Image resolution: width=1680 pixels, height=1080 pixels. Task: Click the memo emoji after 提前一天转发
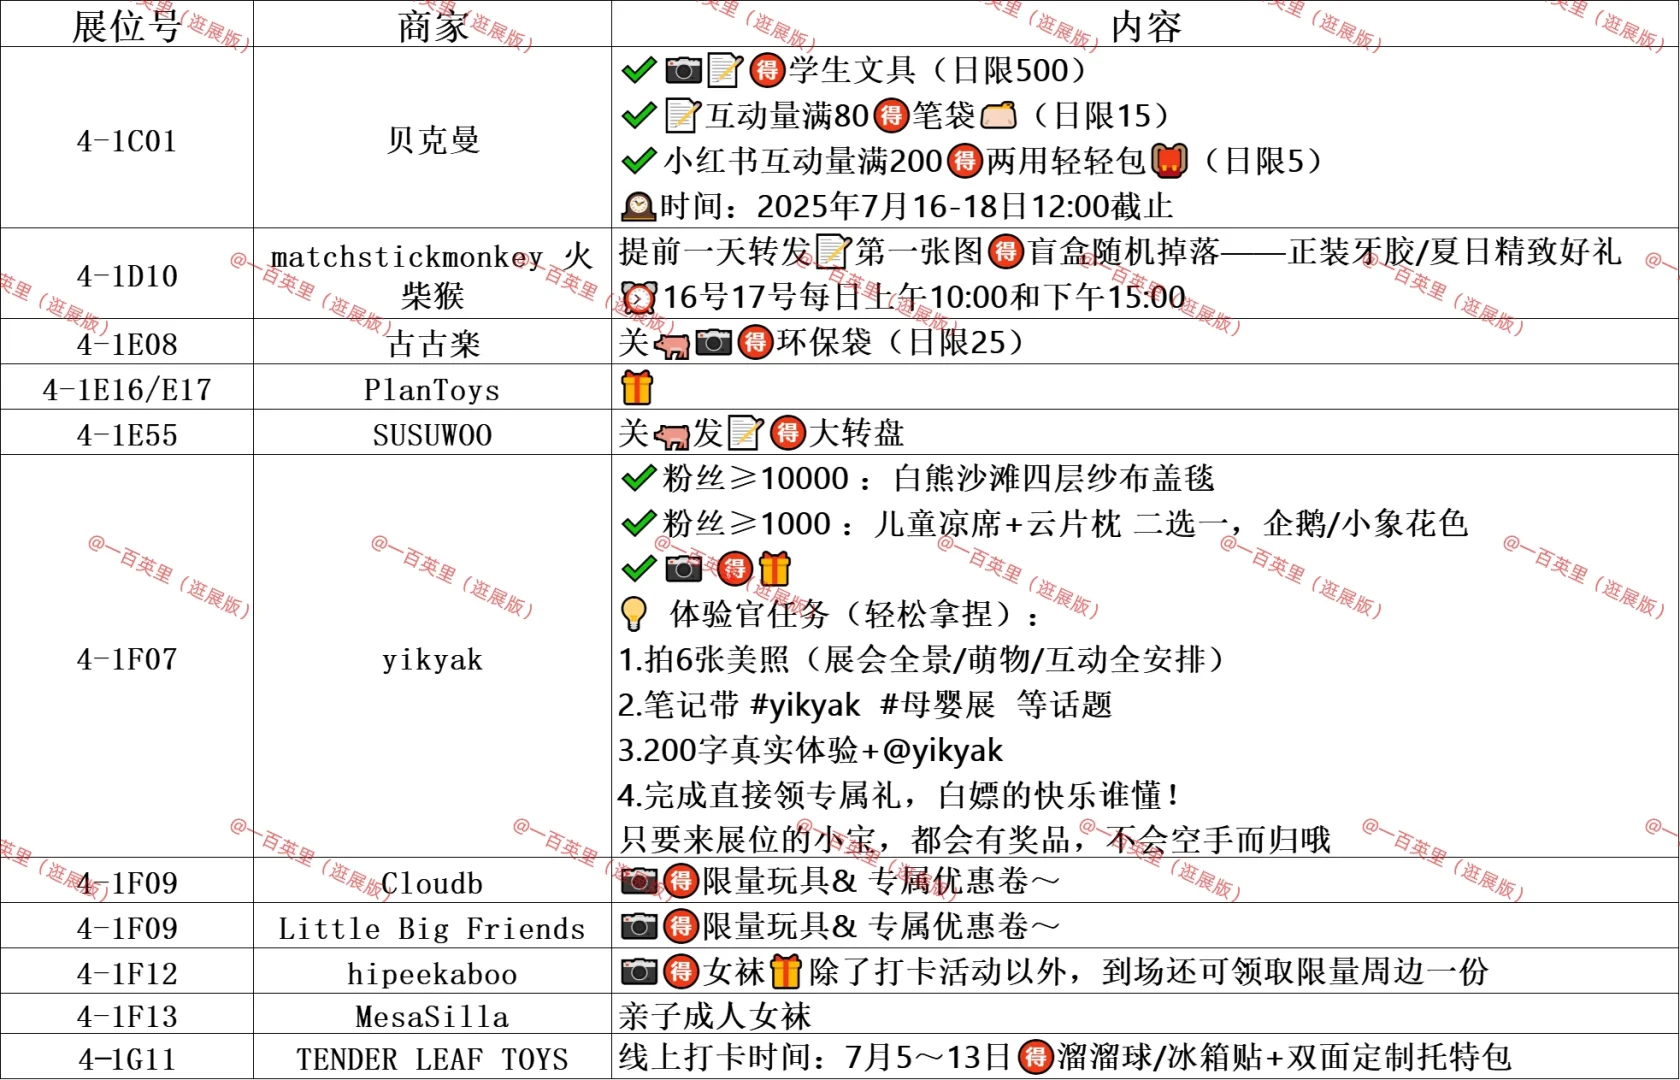[x=833, y=252]
